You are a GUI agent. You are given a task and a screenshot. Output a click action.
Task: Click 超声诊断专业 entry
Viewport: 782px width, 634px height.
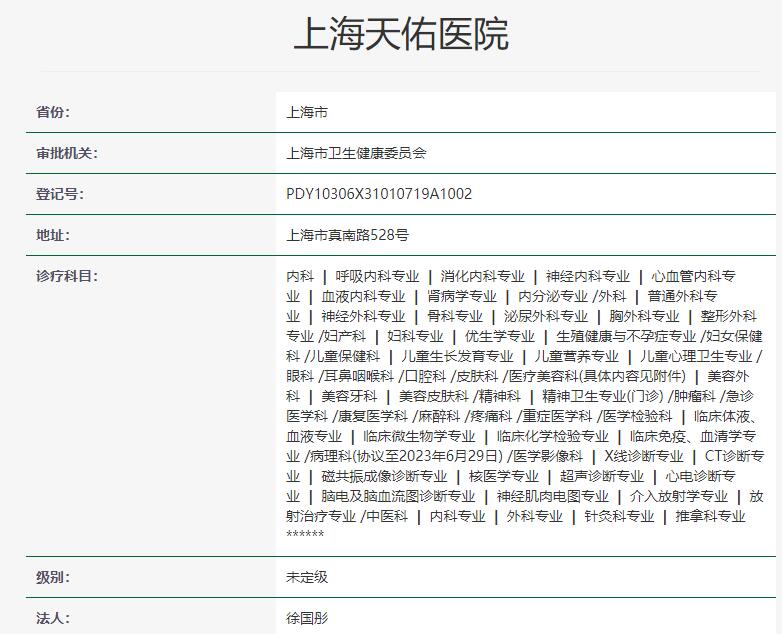(x=602, y=476)
